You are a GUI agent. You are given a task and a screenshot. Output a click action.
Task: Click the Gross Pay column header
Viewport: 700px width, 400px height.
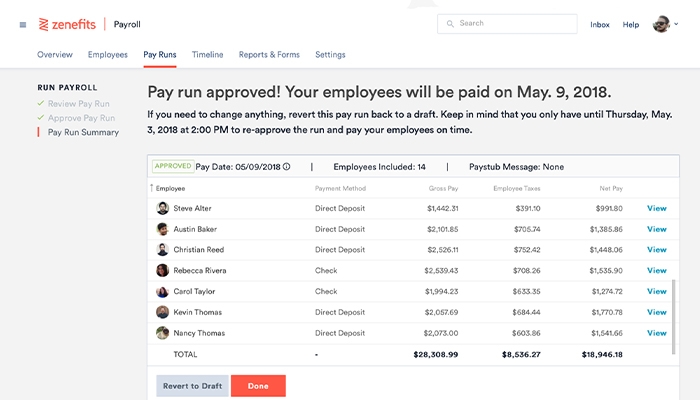[443, 188]
